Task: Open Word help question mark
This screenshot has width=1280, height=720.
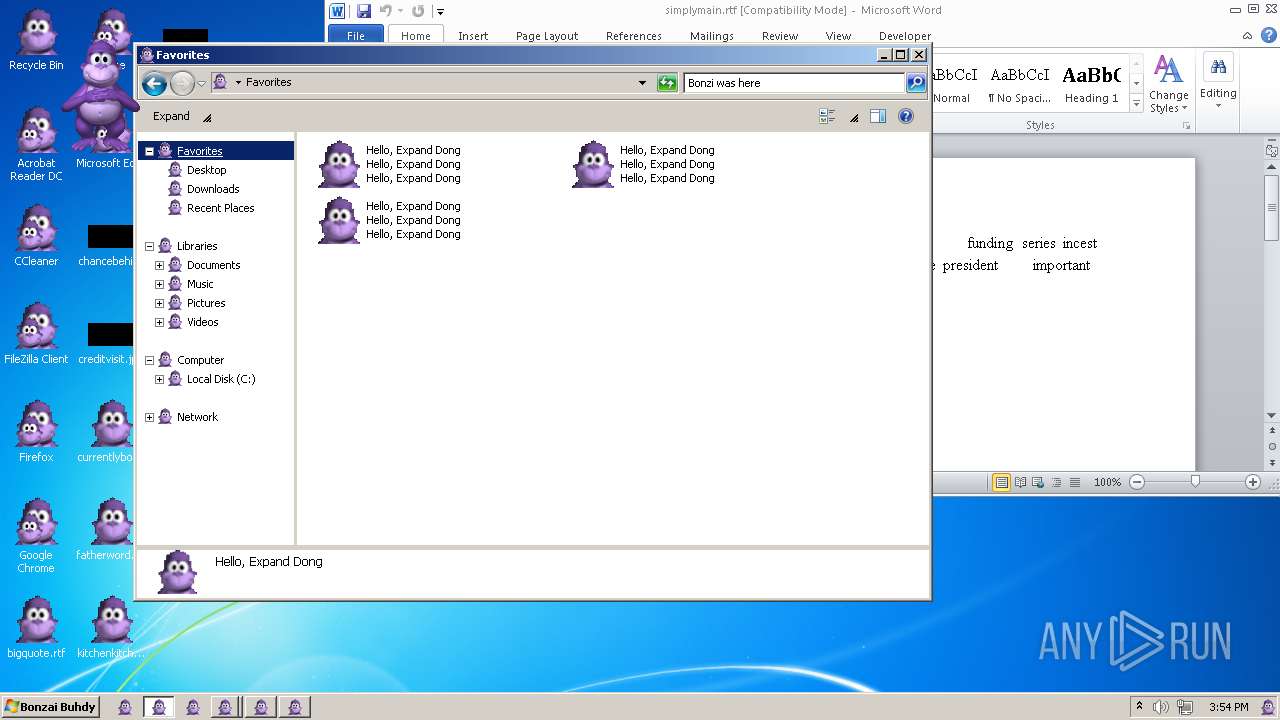Action: pyautogui.click(x=1268, y=35)
